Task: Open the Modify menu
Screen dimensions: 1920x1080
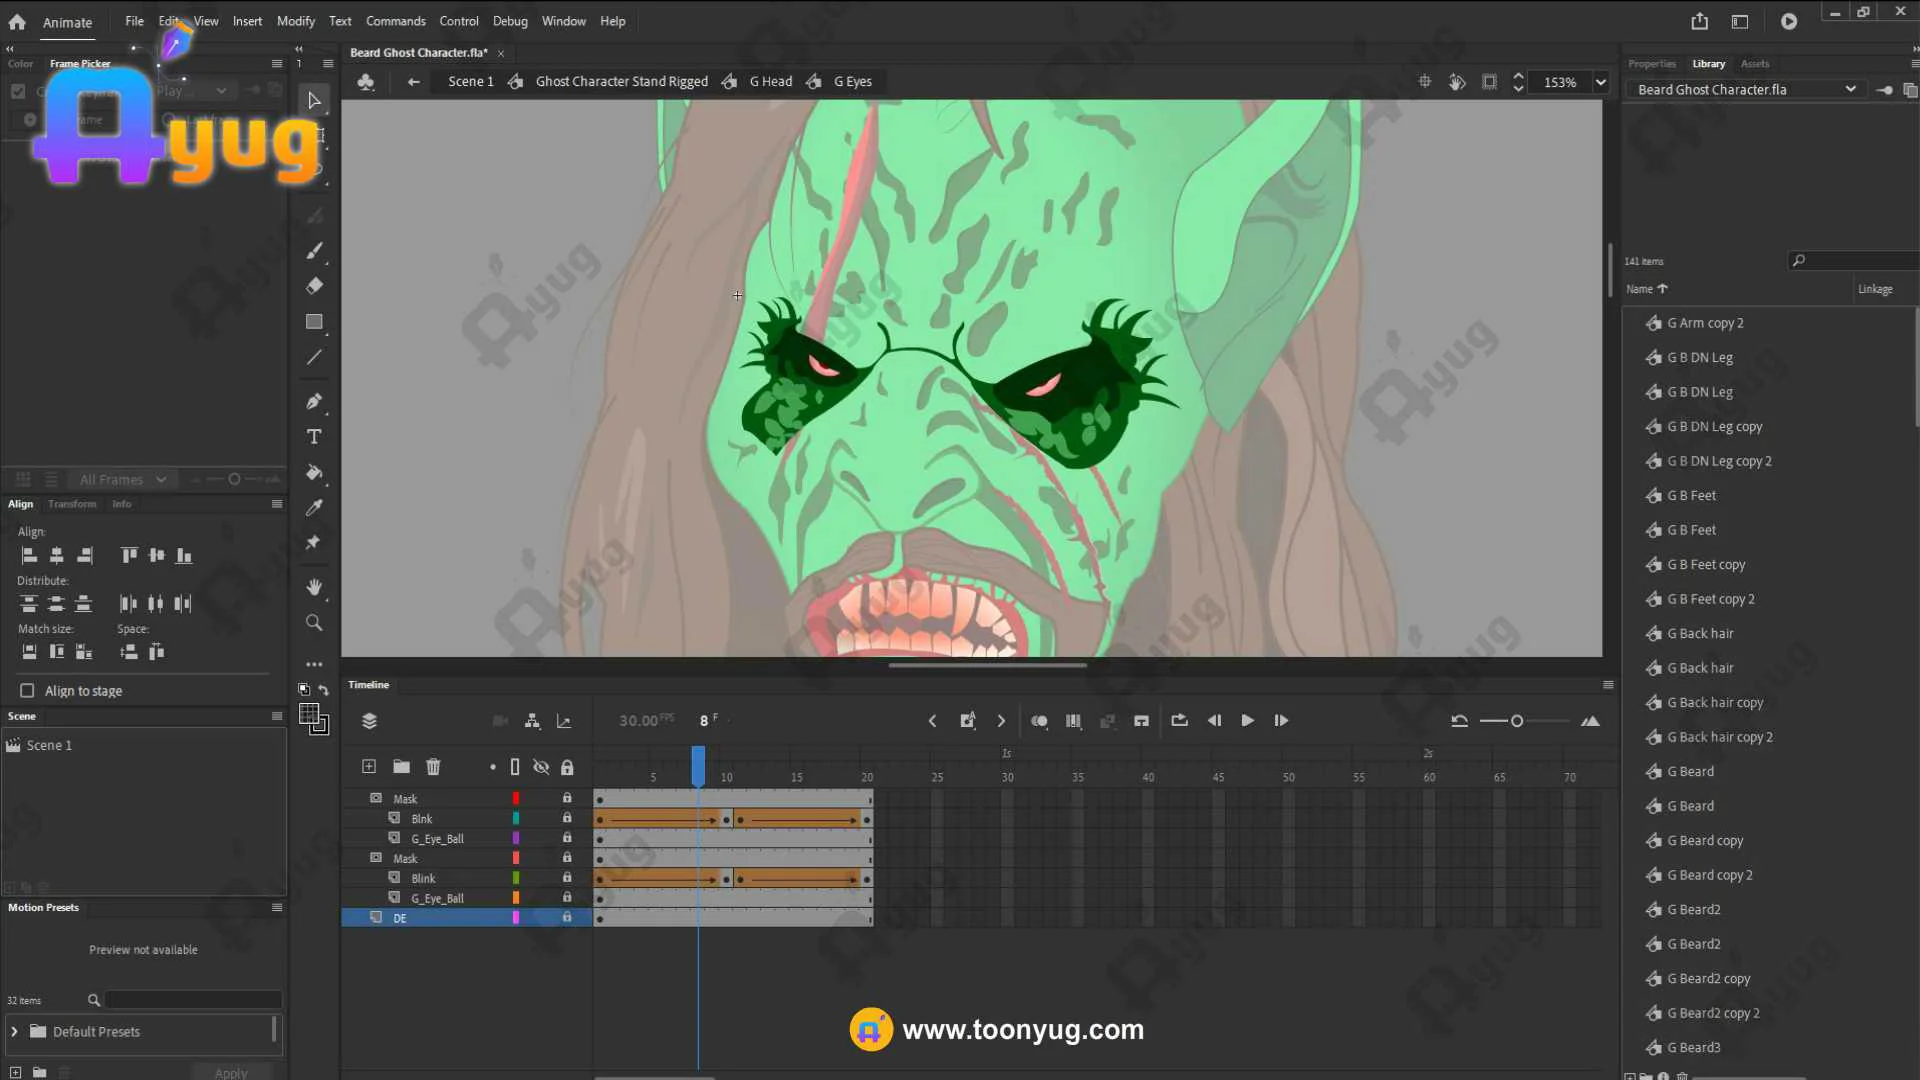Action: tap(295, 21)
